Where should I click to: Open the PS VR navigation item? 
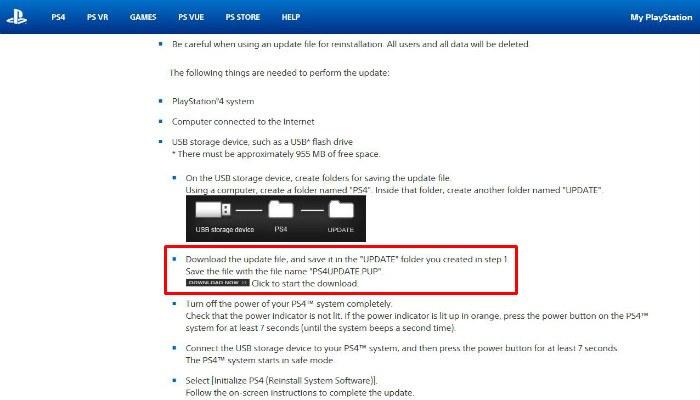(100, 17)
